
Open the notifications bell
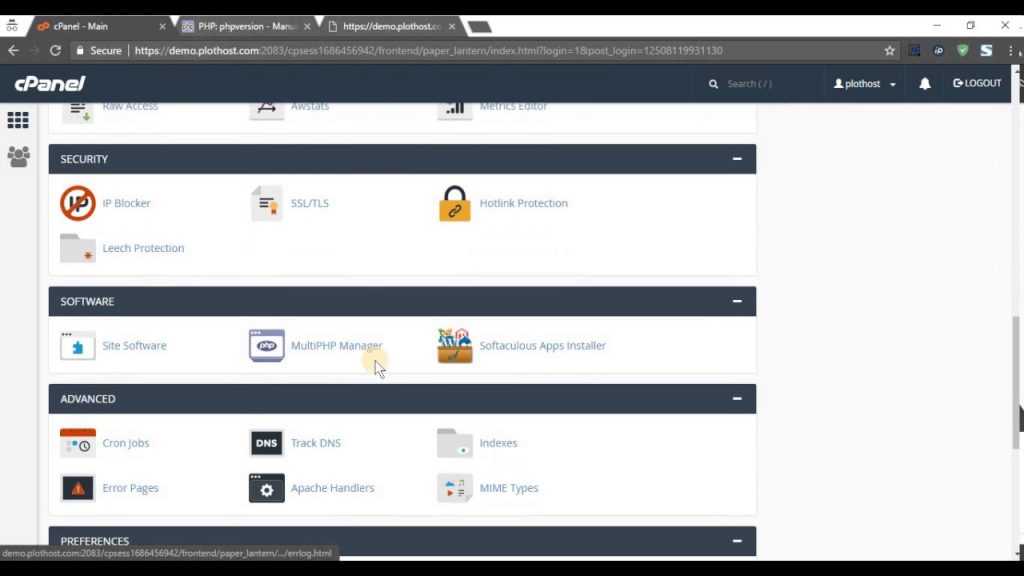point(924,84)
